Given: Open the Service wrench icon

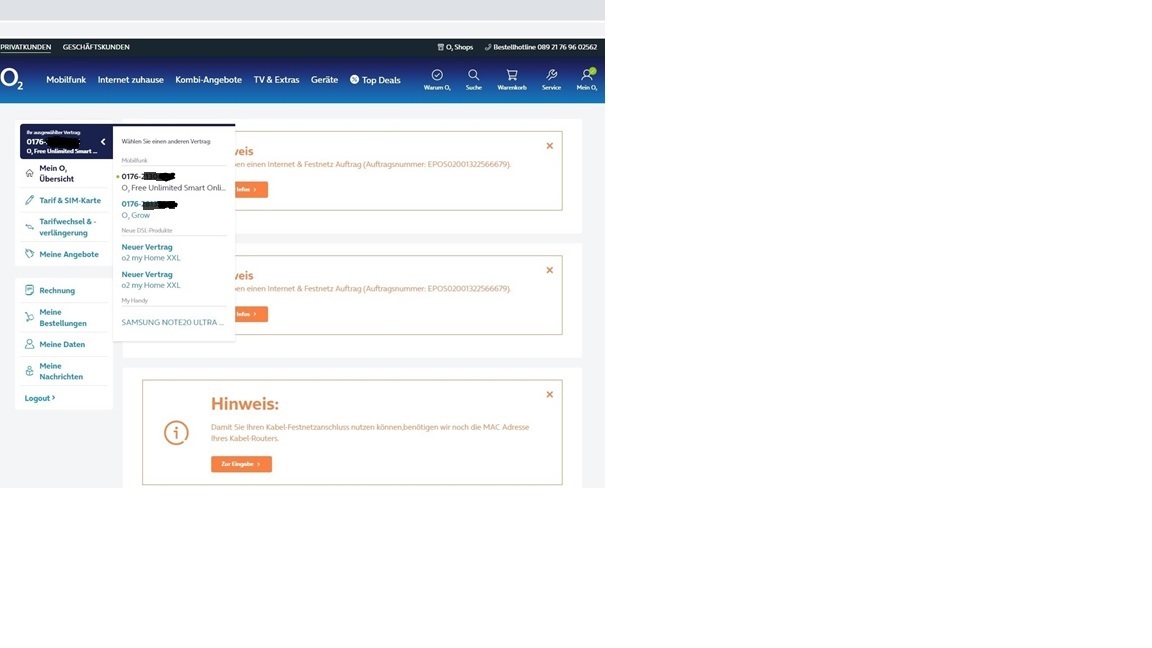Looking at the screenshot, I should coord(552,75).
